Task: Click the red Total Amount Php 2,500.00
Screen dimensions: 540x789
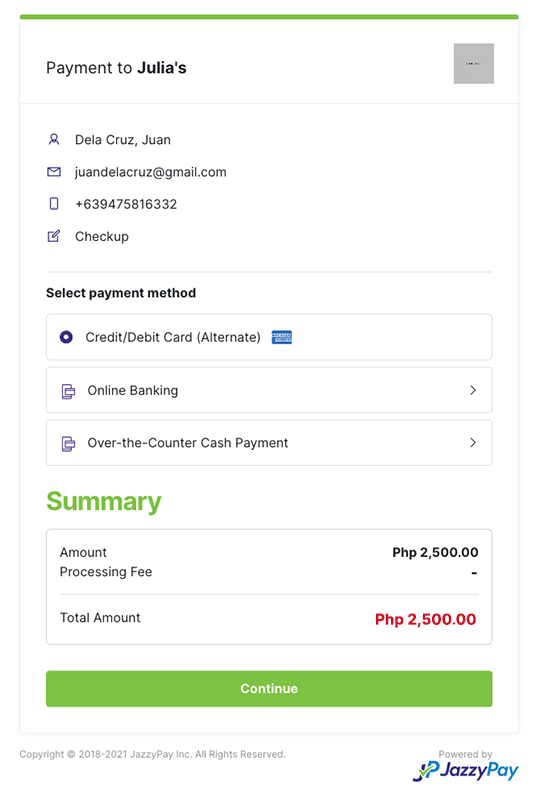Action: 425,619
